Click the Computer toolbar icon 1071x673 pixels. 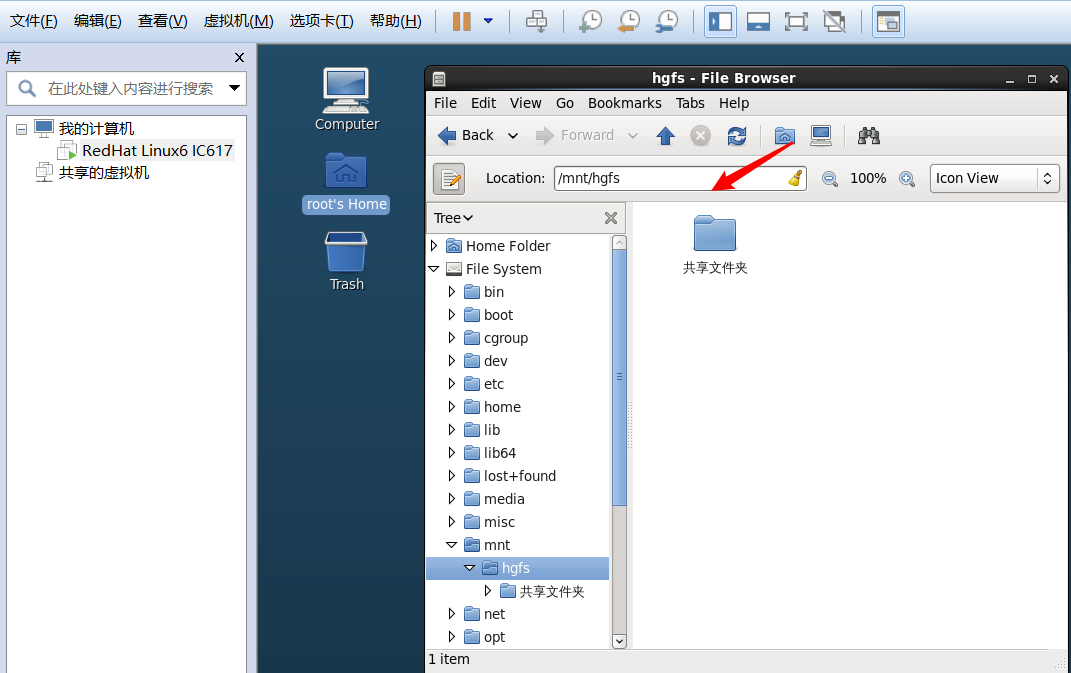pyautogui.click(x=821, y=135)
